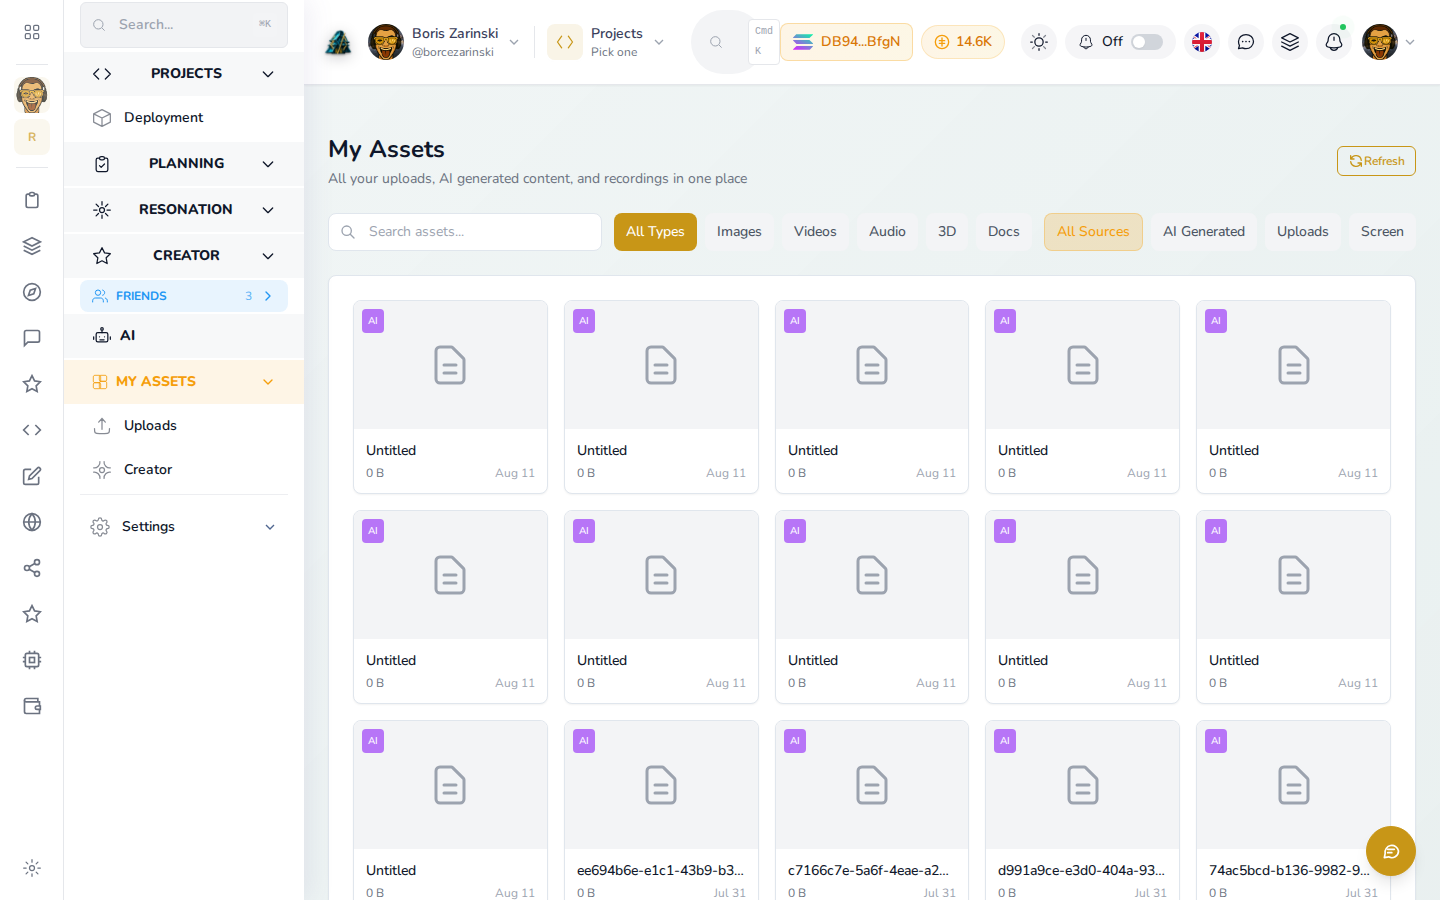Open the apps grid icon above the left rail avatar
1440x900 pixels.
click(x=32, y=32)
